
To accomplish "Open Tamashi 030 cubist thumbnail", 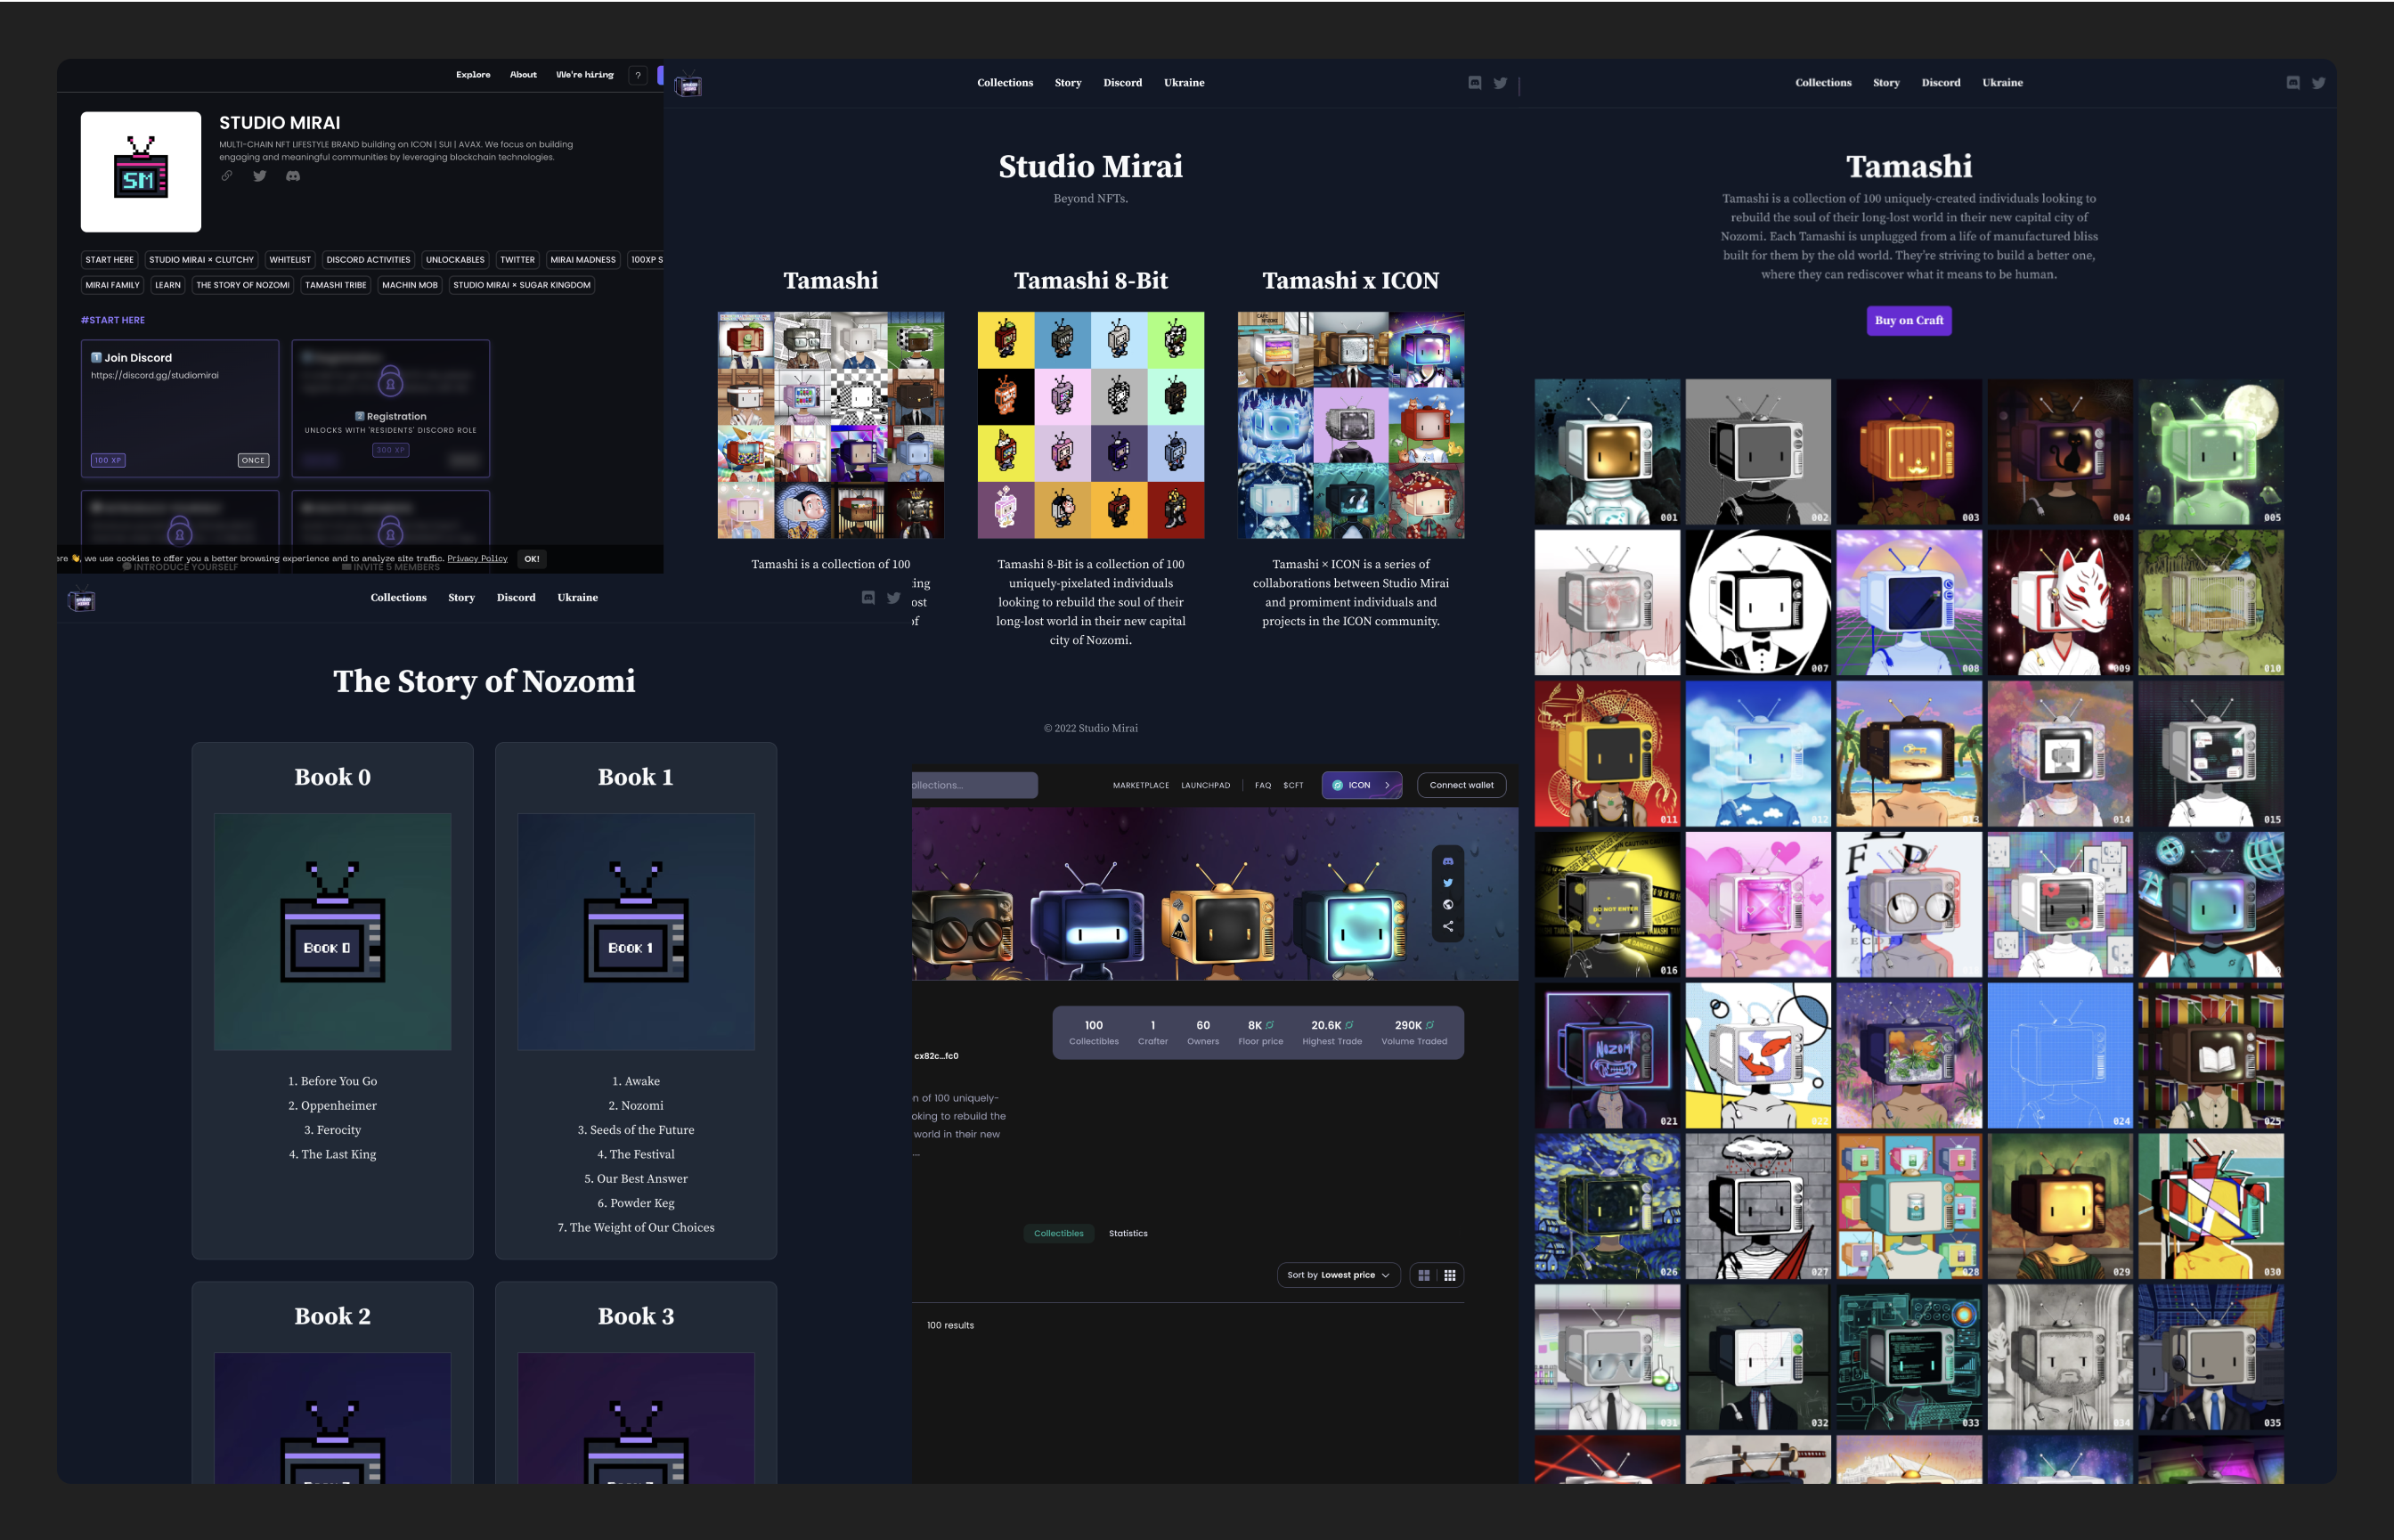I will tap(2211, 1206).
